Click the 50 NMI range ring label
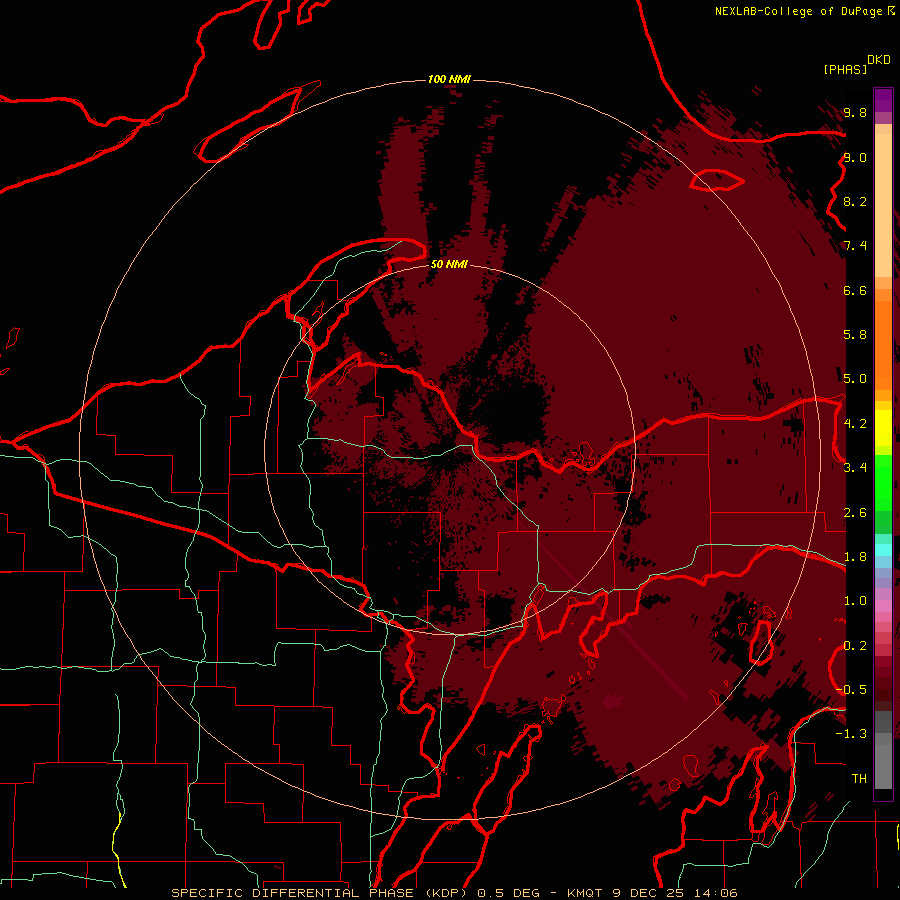Screen dimensions: 900x900 click(x=449, y=264)
